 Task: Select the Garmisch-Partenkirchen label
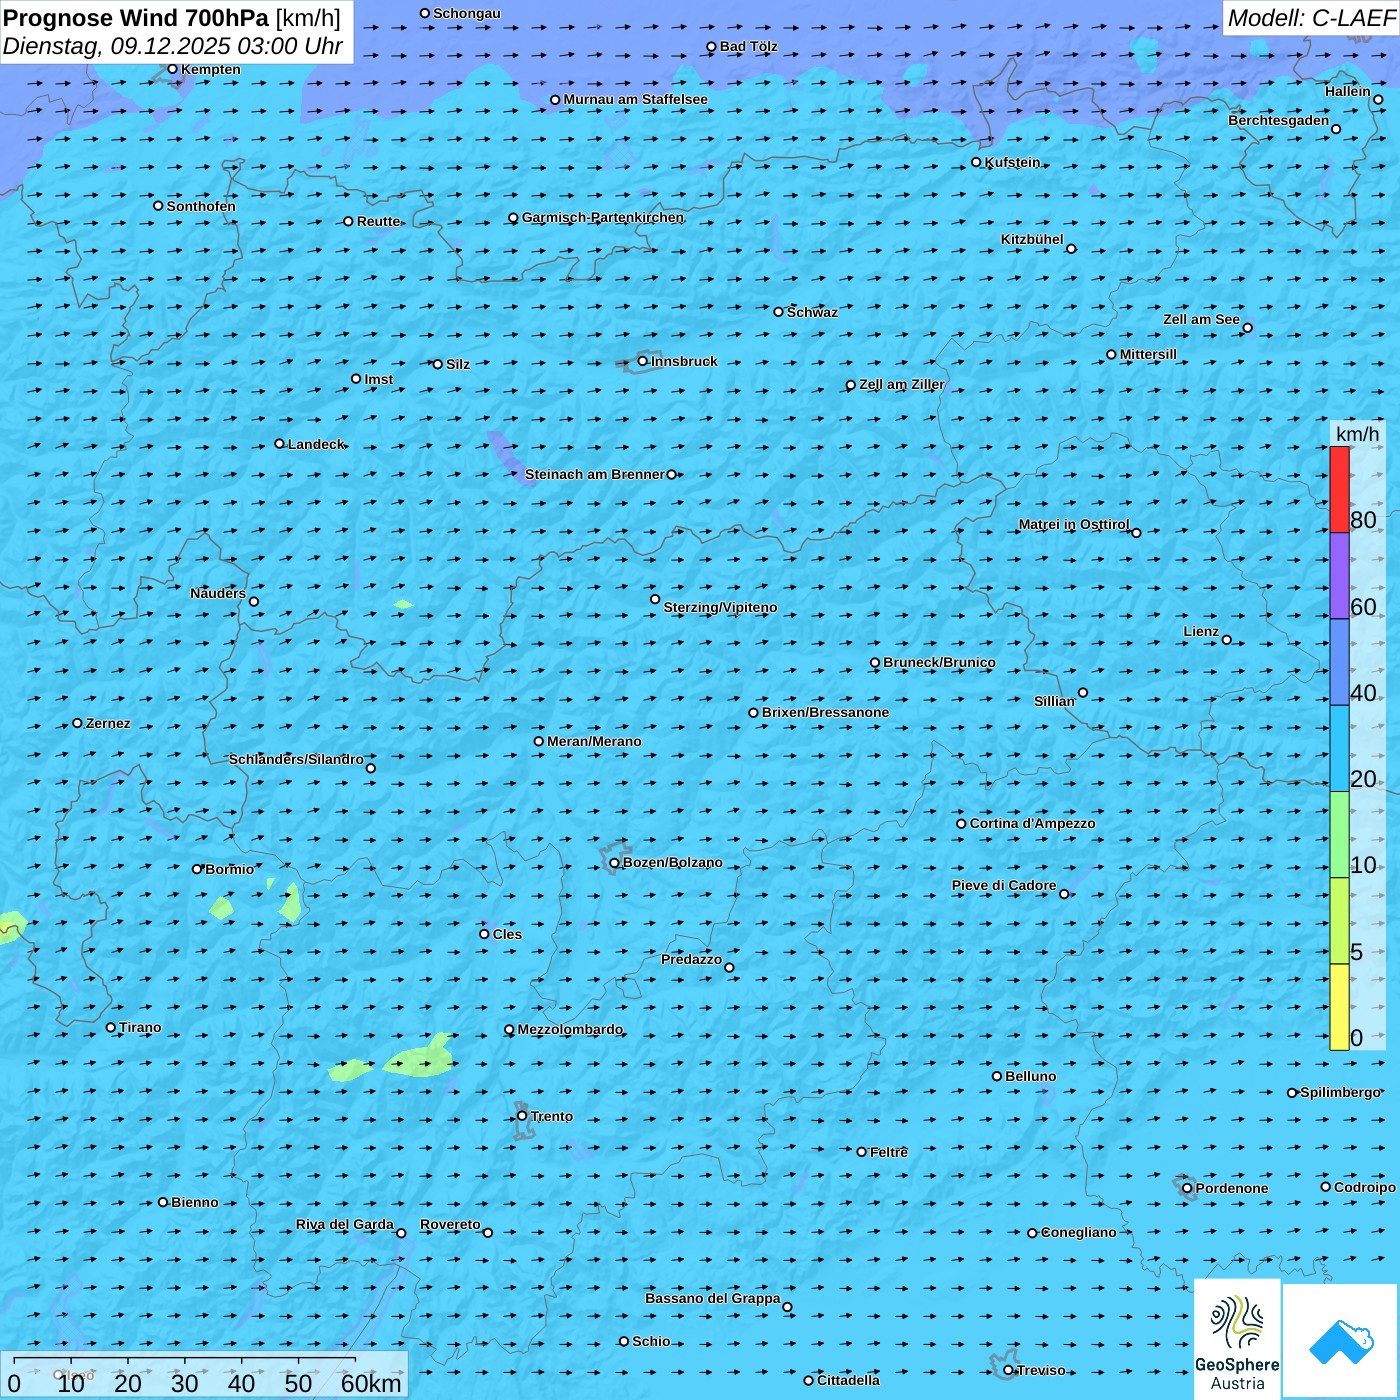tap(603, 217)
